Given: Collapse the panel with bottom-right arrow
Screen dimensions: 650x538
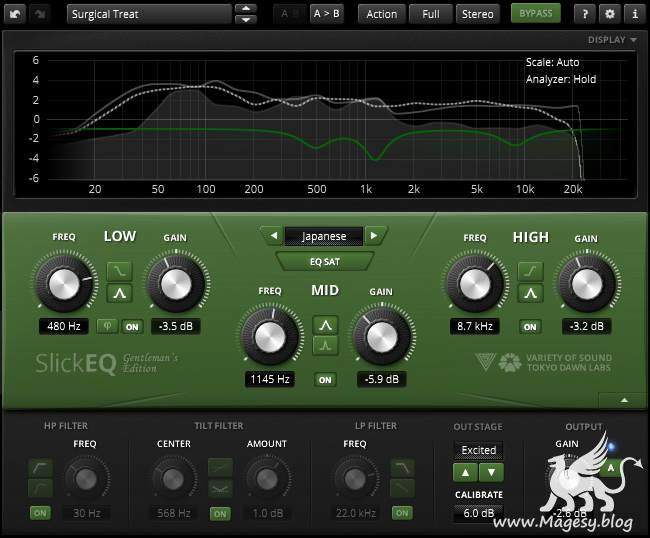Looking at the screenshot, I should pos(624,400).
